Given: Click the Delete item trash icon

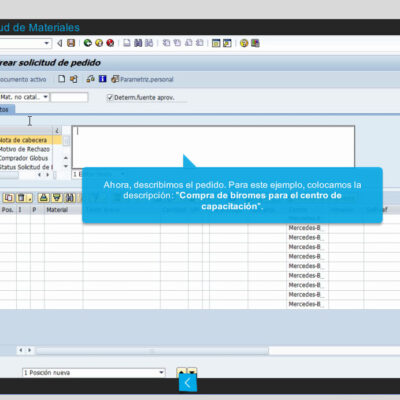Looking at the screenshot, I should (21, 198).
